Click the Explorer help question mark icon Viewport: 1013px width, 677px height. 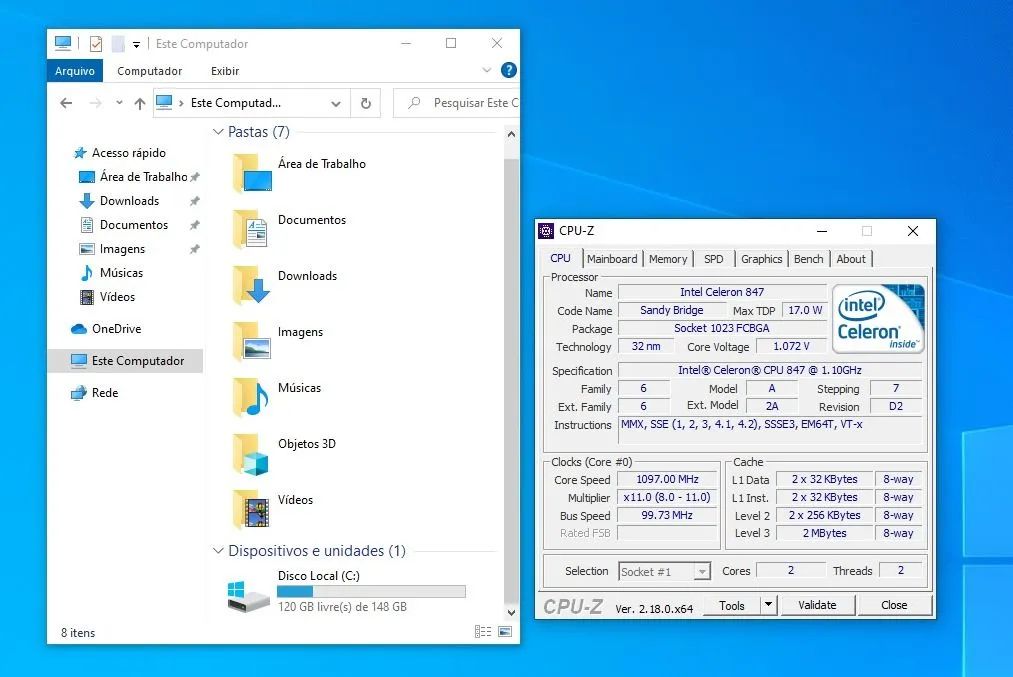pyautogui.click(x=508, y=70)
